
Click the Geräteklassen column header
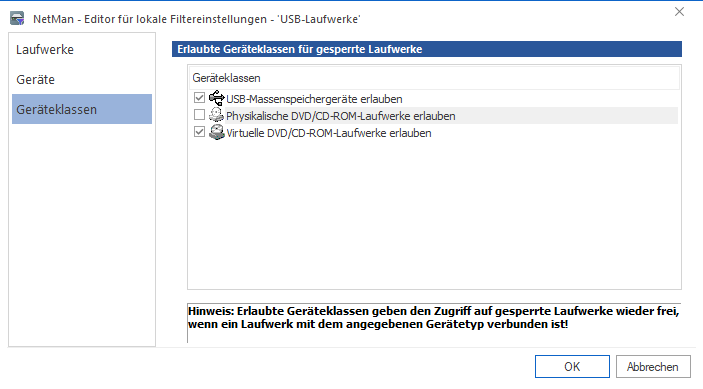pos(434,78)
